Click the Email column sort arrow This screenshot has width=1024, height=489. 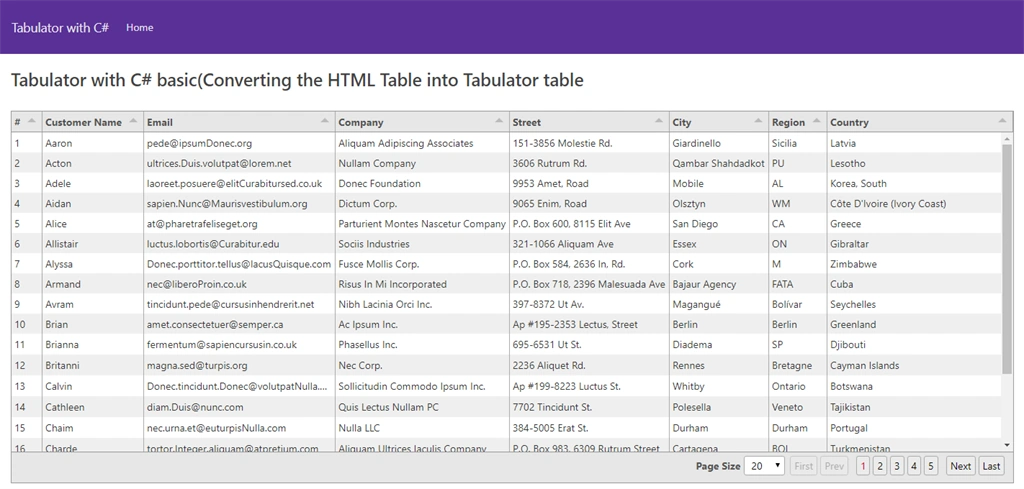coord(325,121)
